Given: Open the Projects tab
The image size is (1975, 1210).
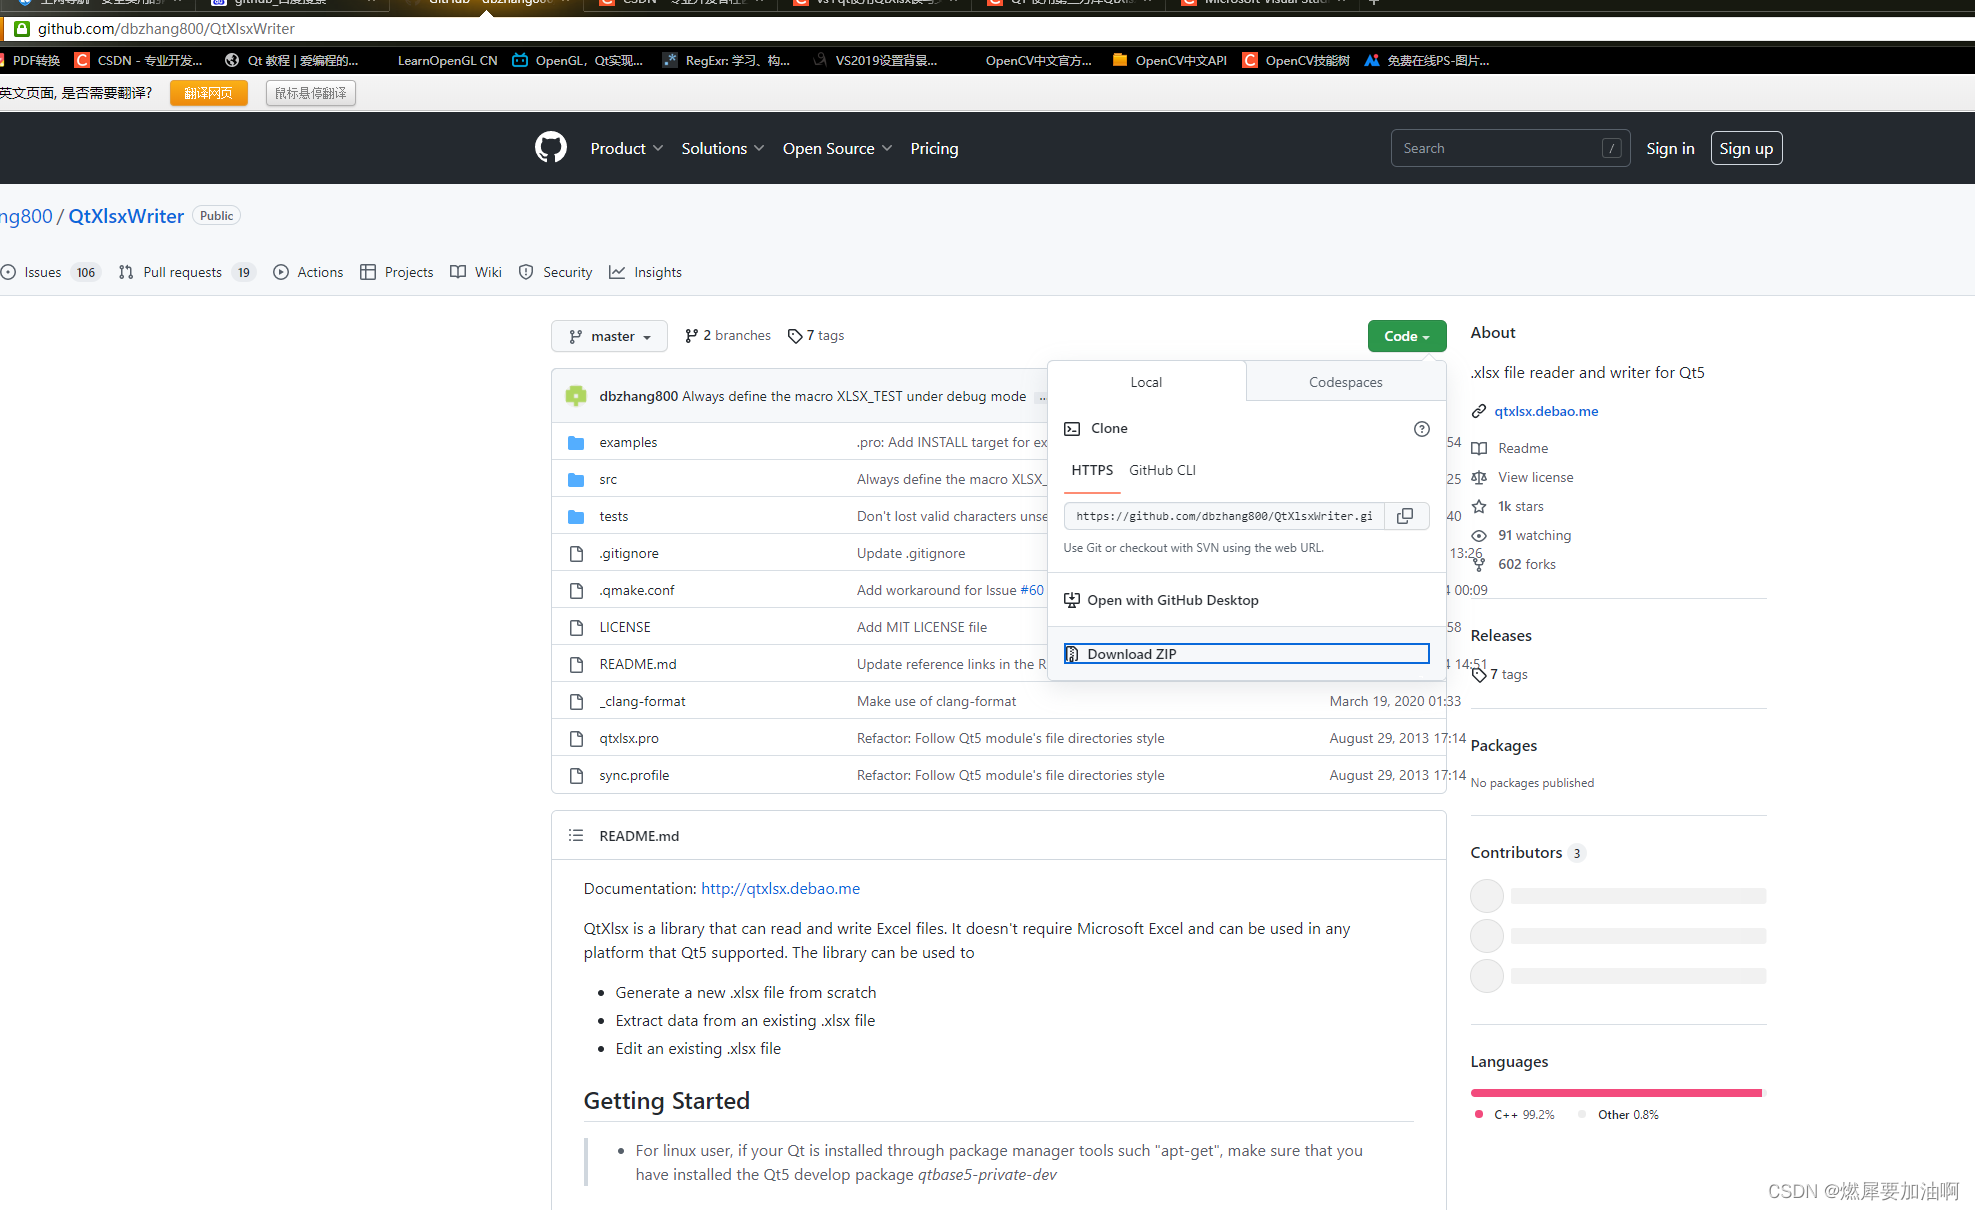Looking at the screenshot, I should (x=397, y=272).
